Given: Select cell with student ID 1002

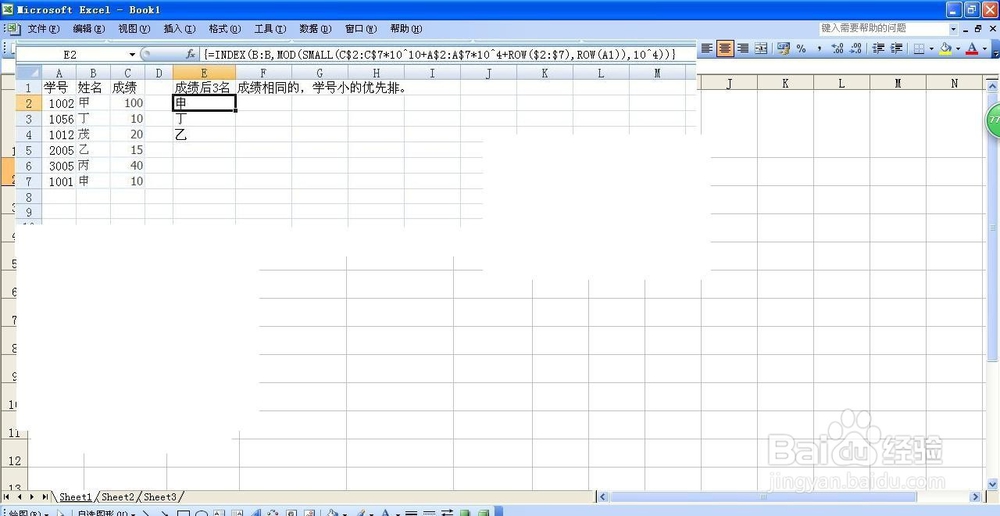Looking at the screenshot, I should 59,103.
